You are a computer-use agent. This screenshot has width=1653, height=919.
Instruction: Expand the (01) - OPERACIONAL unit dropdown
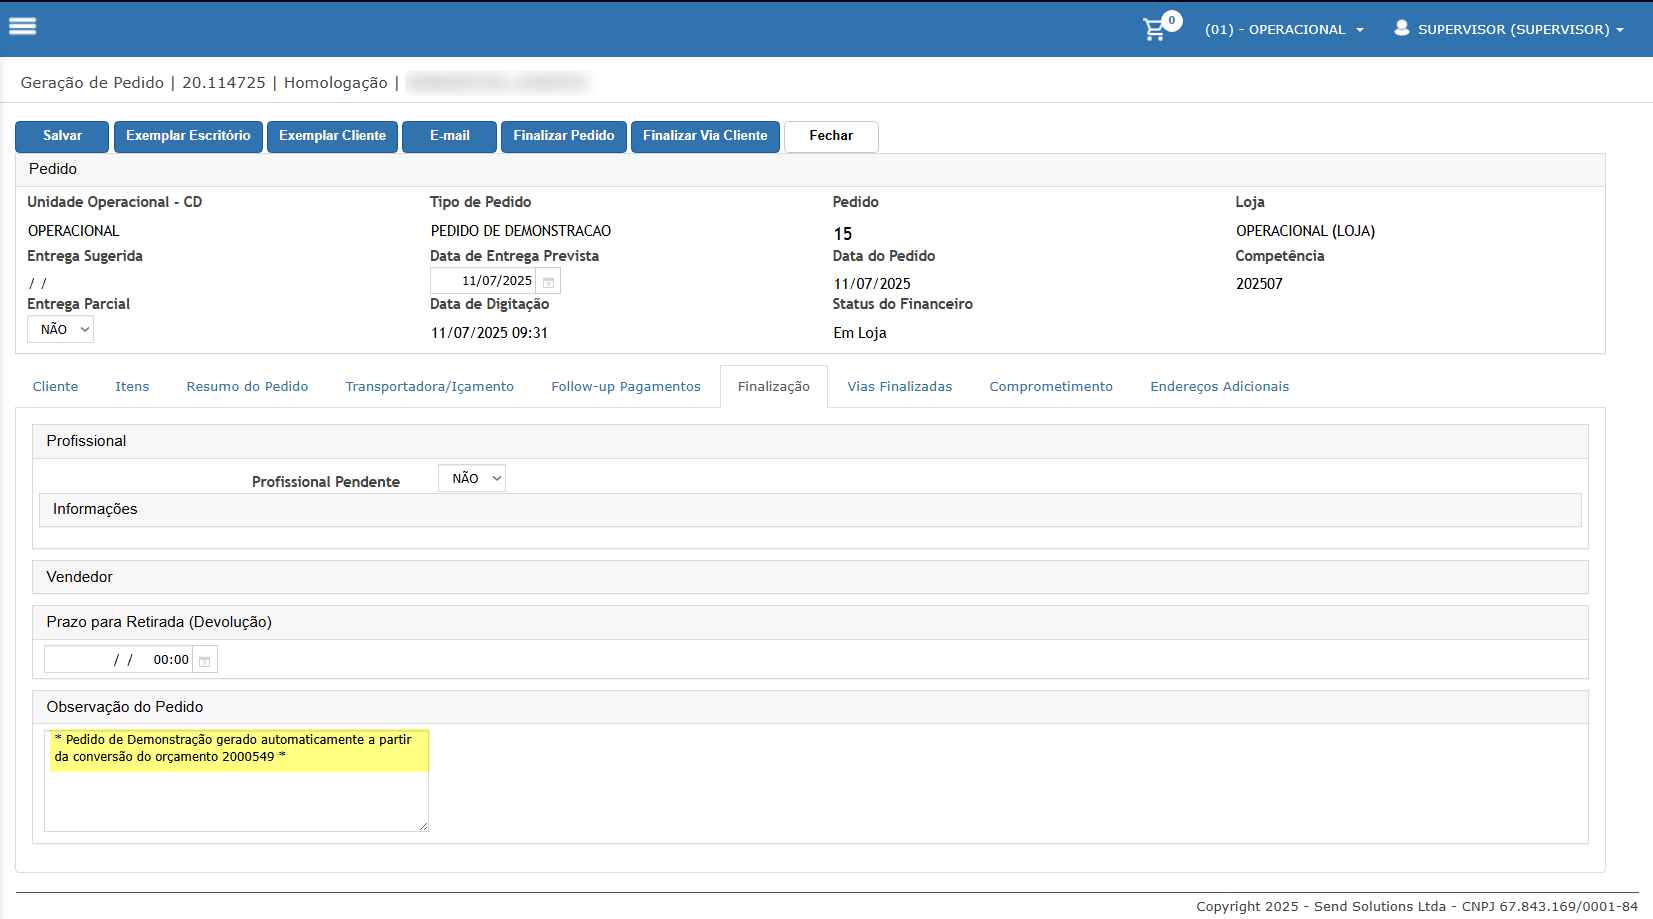pos(1284,30)
